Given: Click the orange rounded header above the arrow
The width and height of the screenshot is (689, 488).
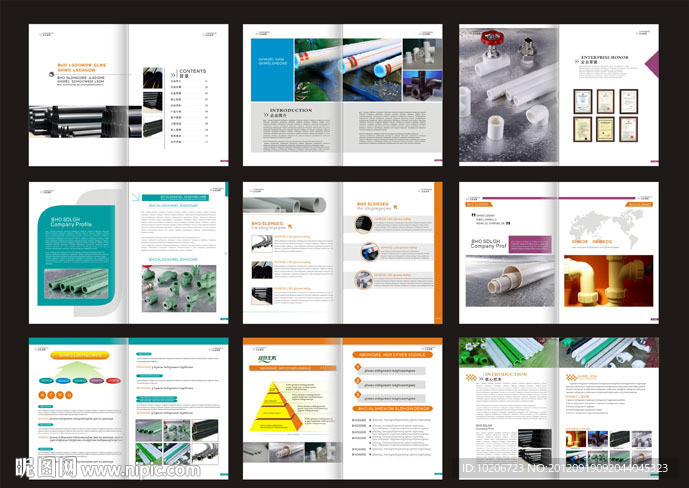Looking at the screenshot, I should click(80, 355).
